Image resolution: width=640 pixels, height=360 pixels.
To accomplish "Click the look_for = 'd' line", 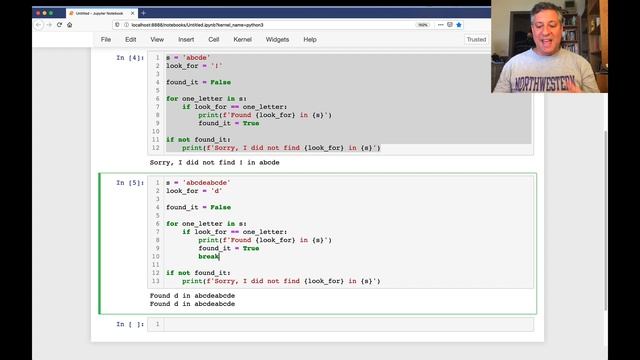I will 194,191.
